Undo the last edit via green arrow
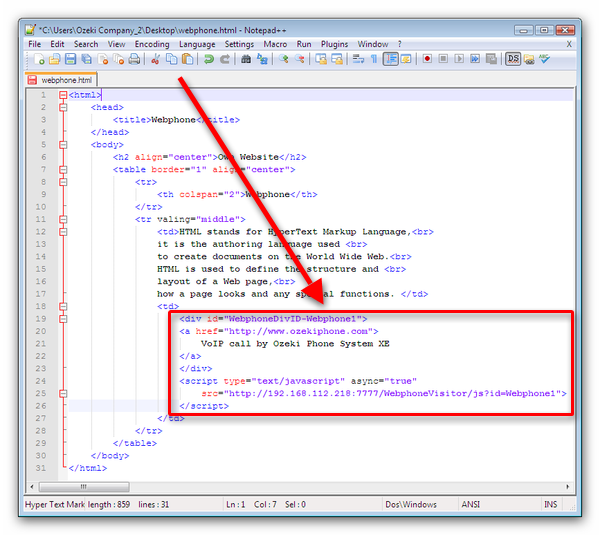This screenshot has width=600, height=535. [209, 59]
